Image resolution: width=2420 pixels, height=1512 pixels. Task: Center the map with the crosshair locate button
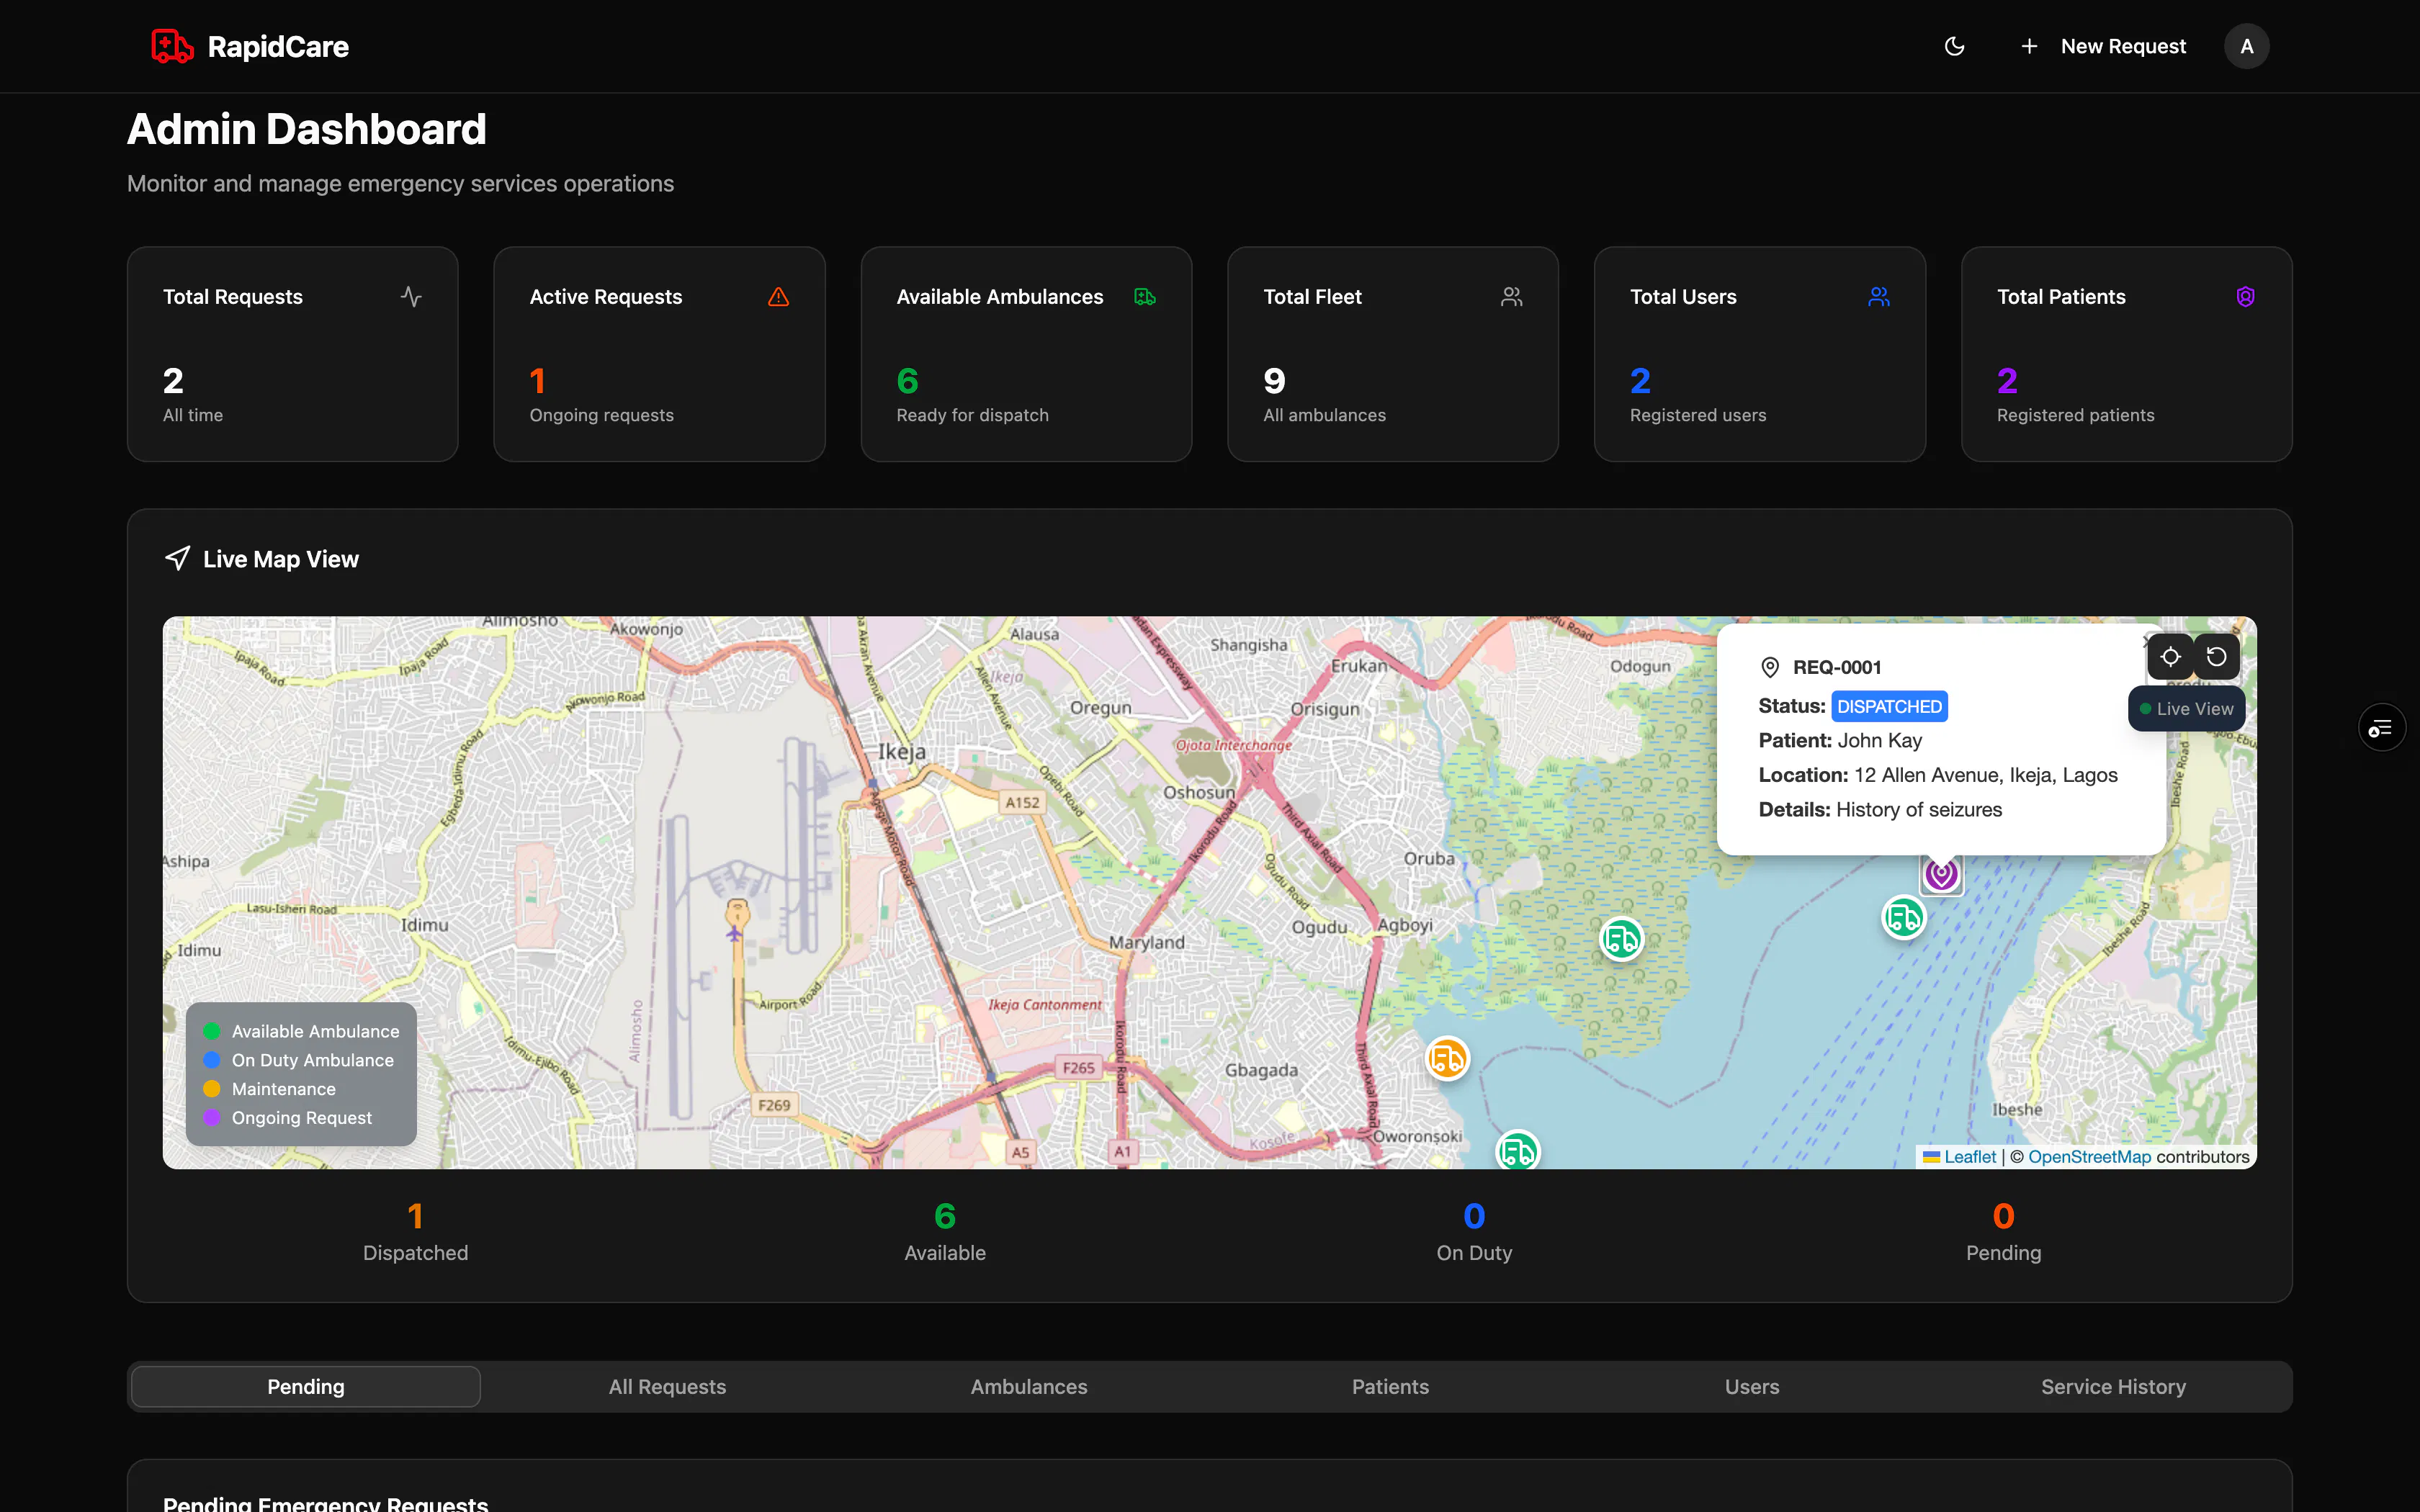(x=2170, y=656)
